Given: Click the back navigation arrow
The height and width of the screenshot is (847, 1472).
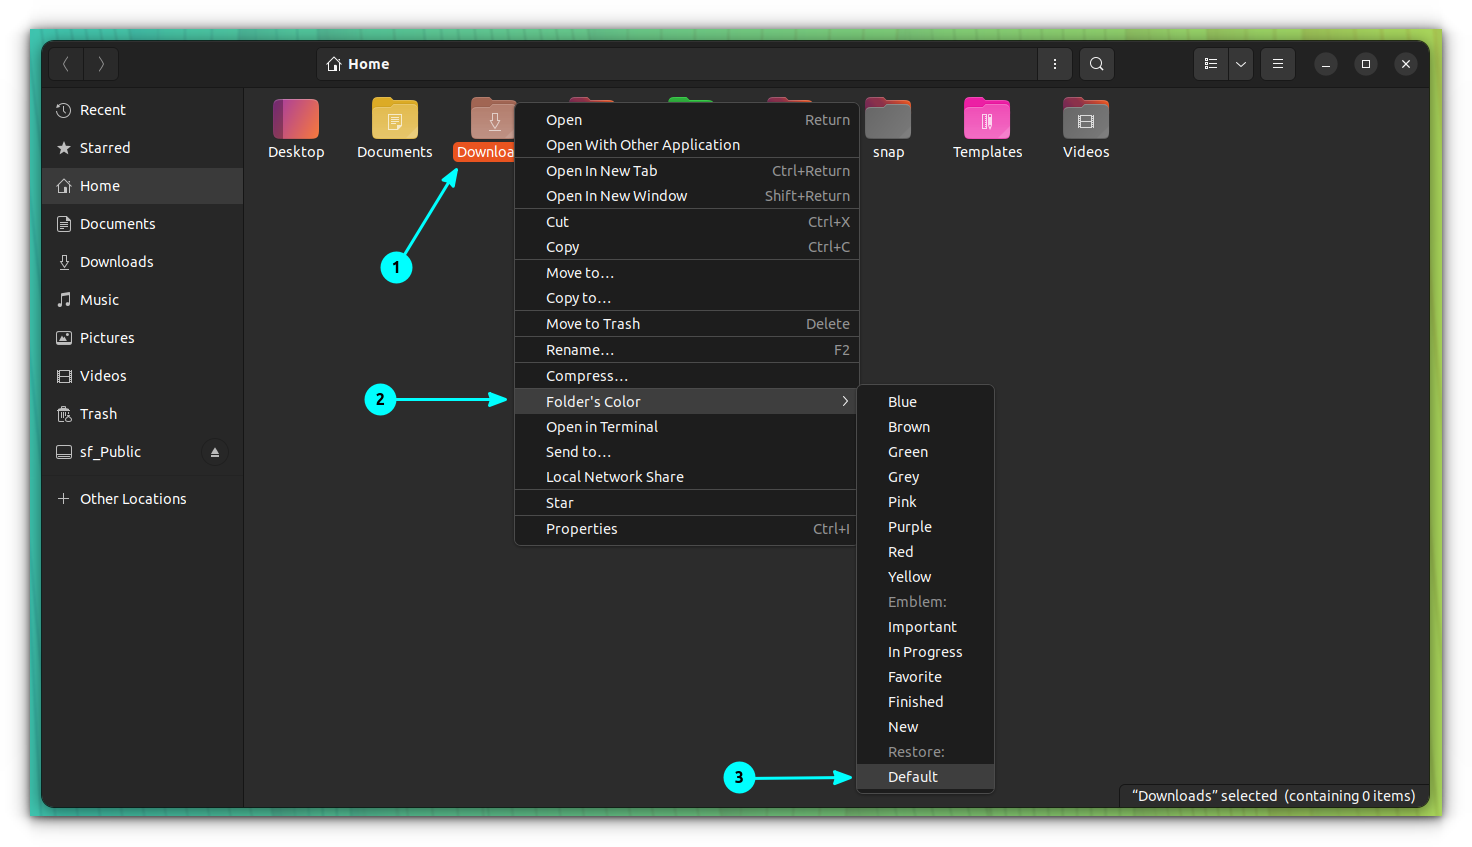Looking at the screenshot, I should (x=65, y=63).
